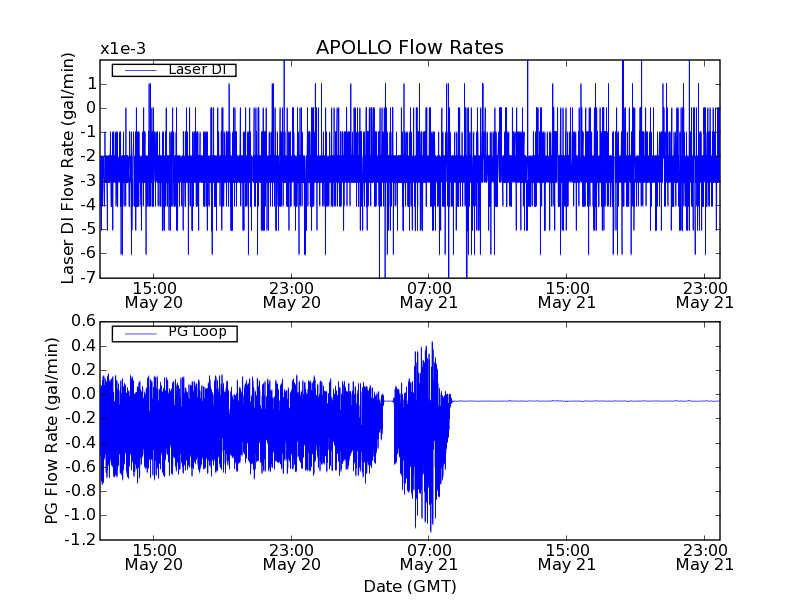800x600 pixels.
Task: Click the x1e-3 scale multiplier text
Action: [x=124, y=49]
